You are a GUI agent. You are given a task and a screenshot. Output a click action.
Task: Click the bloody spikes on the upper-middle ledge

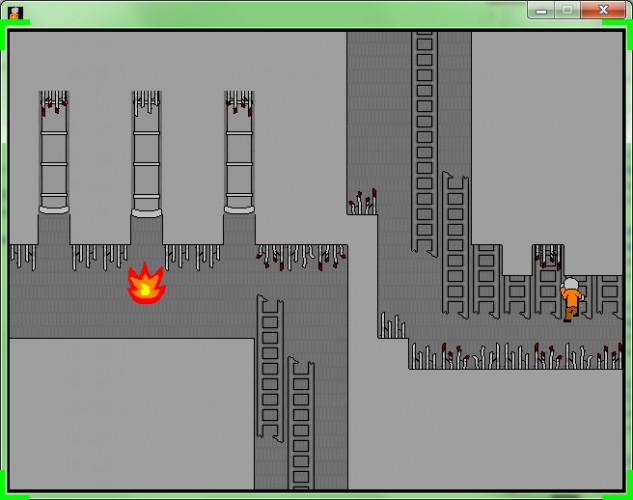363,201
